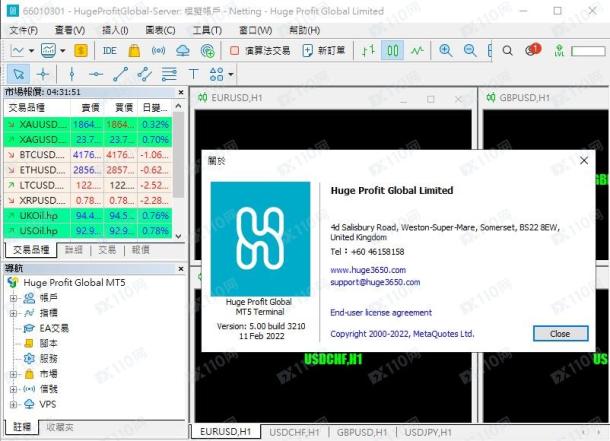The image size is (610, 441).
Task: Select the UKOil.hp symbol row
Action: 88,215
